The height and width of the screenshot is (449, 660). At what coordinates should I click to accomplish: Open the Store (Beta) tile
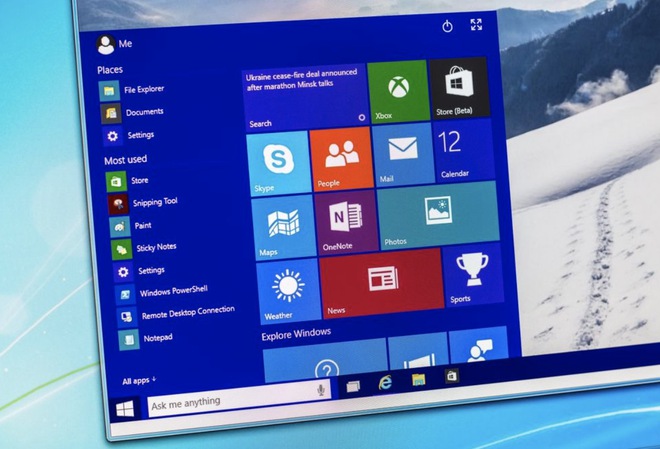point(459,88)
